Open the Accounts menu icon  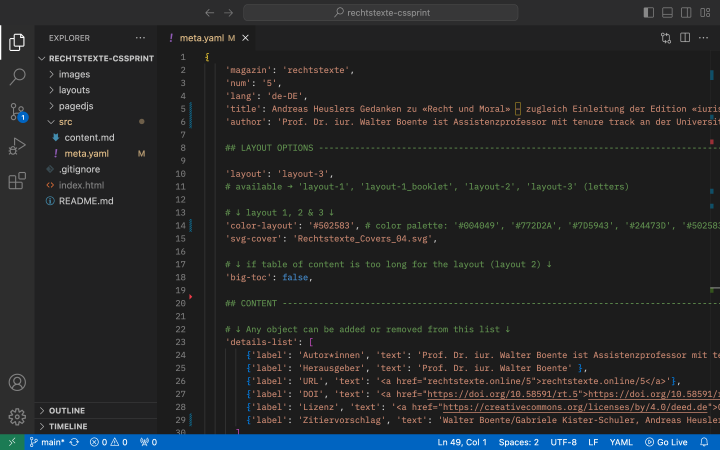[17, 382]
